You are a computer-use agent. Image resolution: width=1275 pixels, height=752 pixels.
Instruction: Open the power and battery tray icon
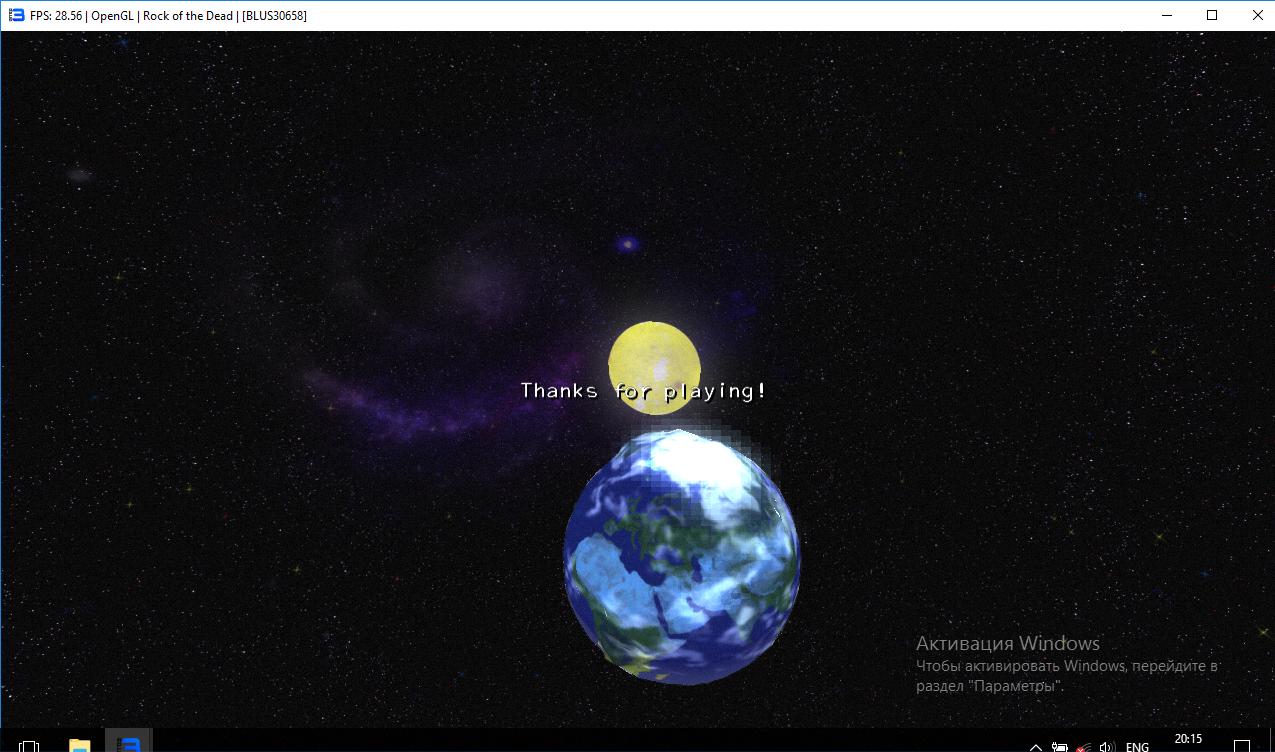1060,747
